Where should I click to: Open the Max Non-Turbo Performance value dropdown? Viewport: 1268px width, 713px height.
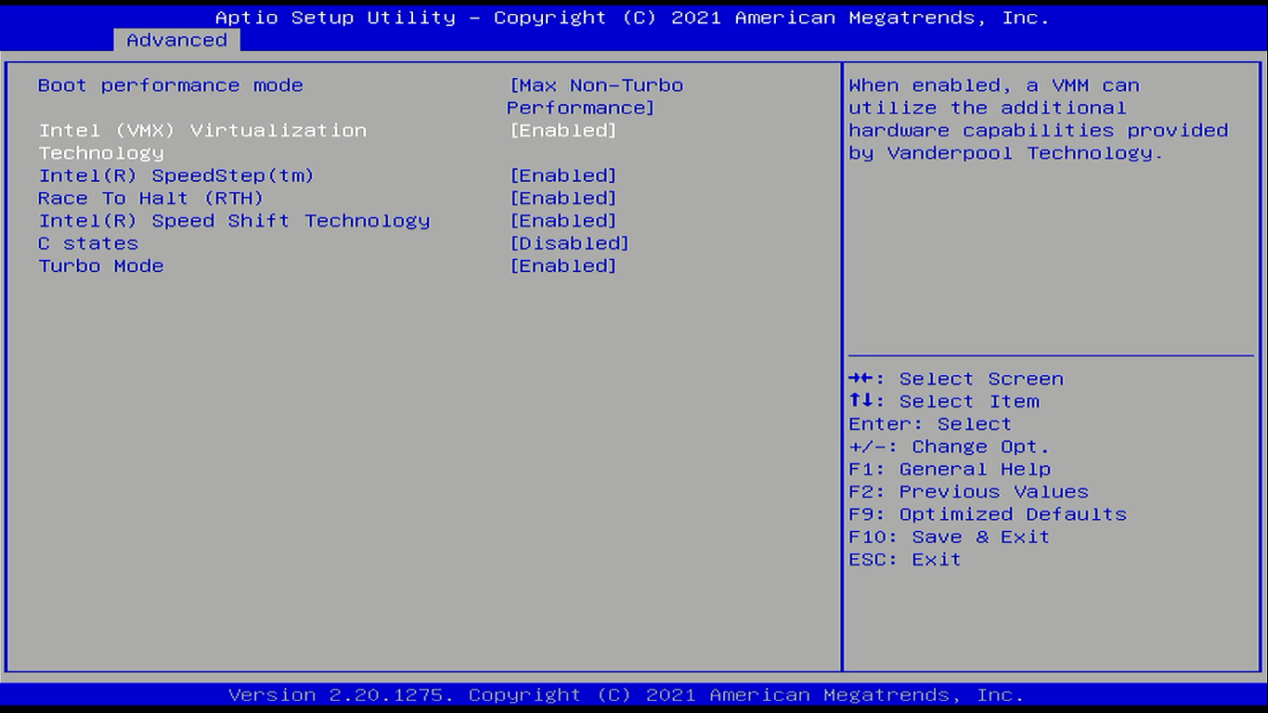point(595,96)
